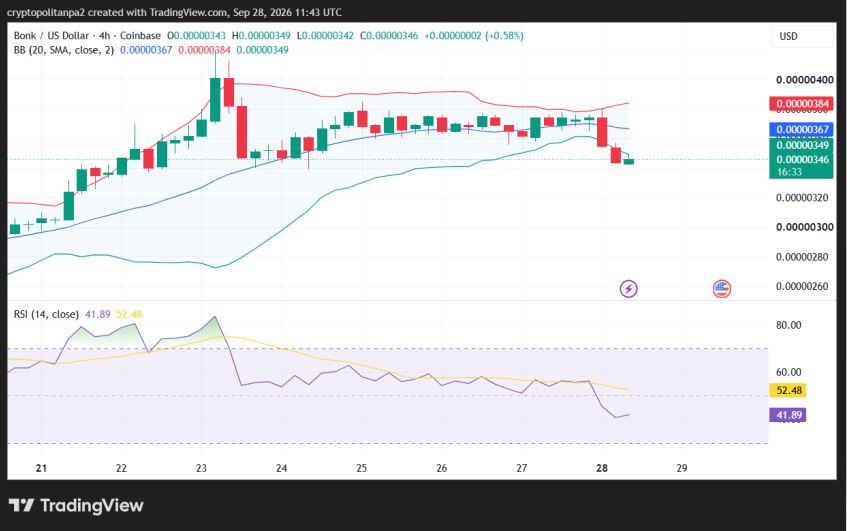Click the US flag economic event icon

click(722, 288)
